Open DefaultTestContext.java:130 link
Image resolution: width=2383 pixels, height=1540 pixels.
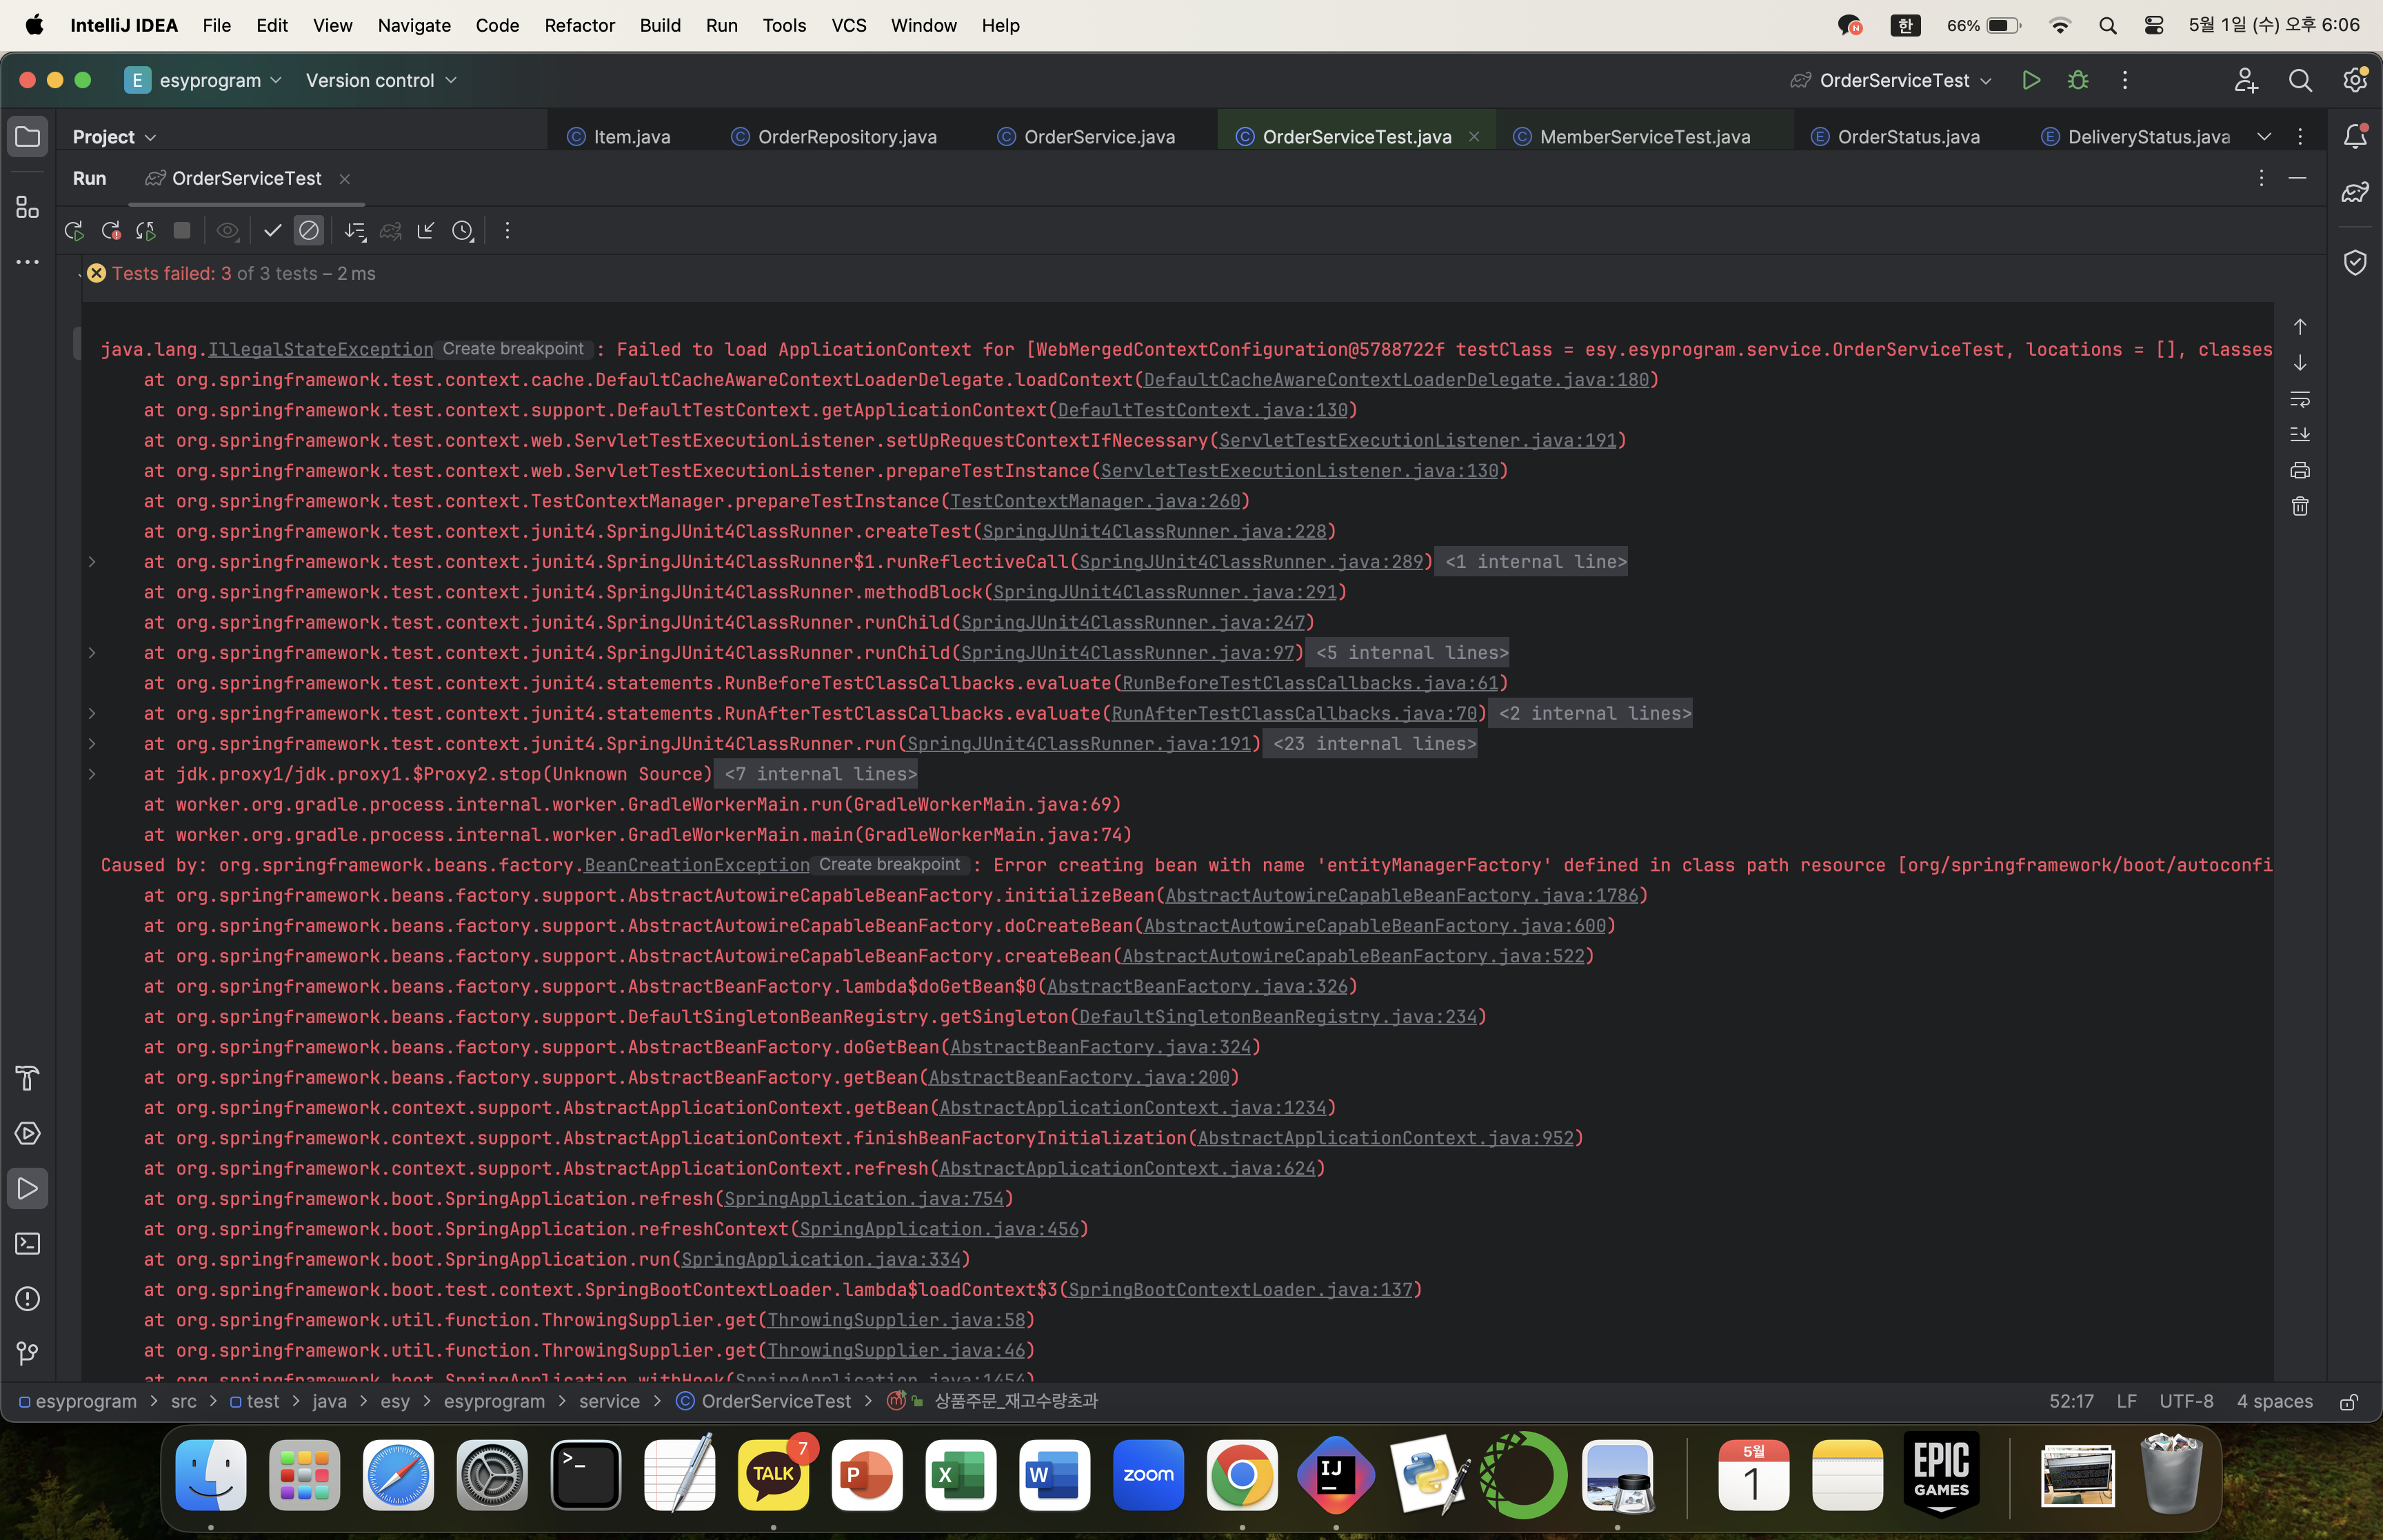(1203, 410)
